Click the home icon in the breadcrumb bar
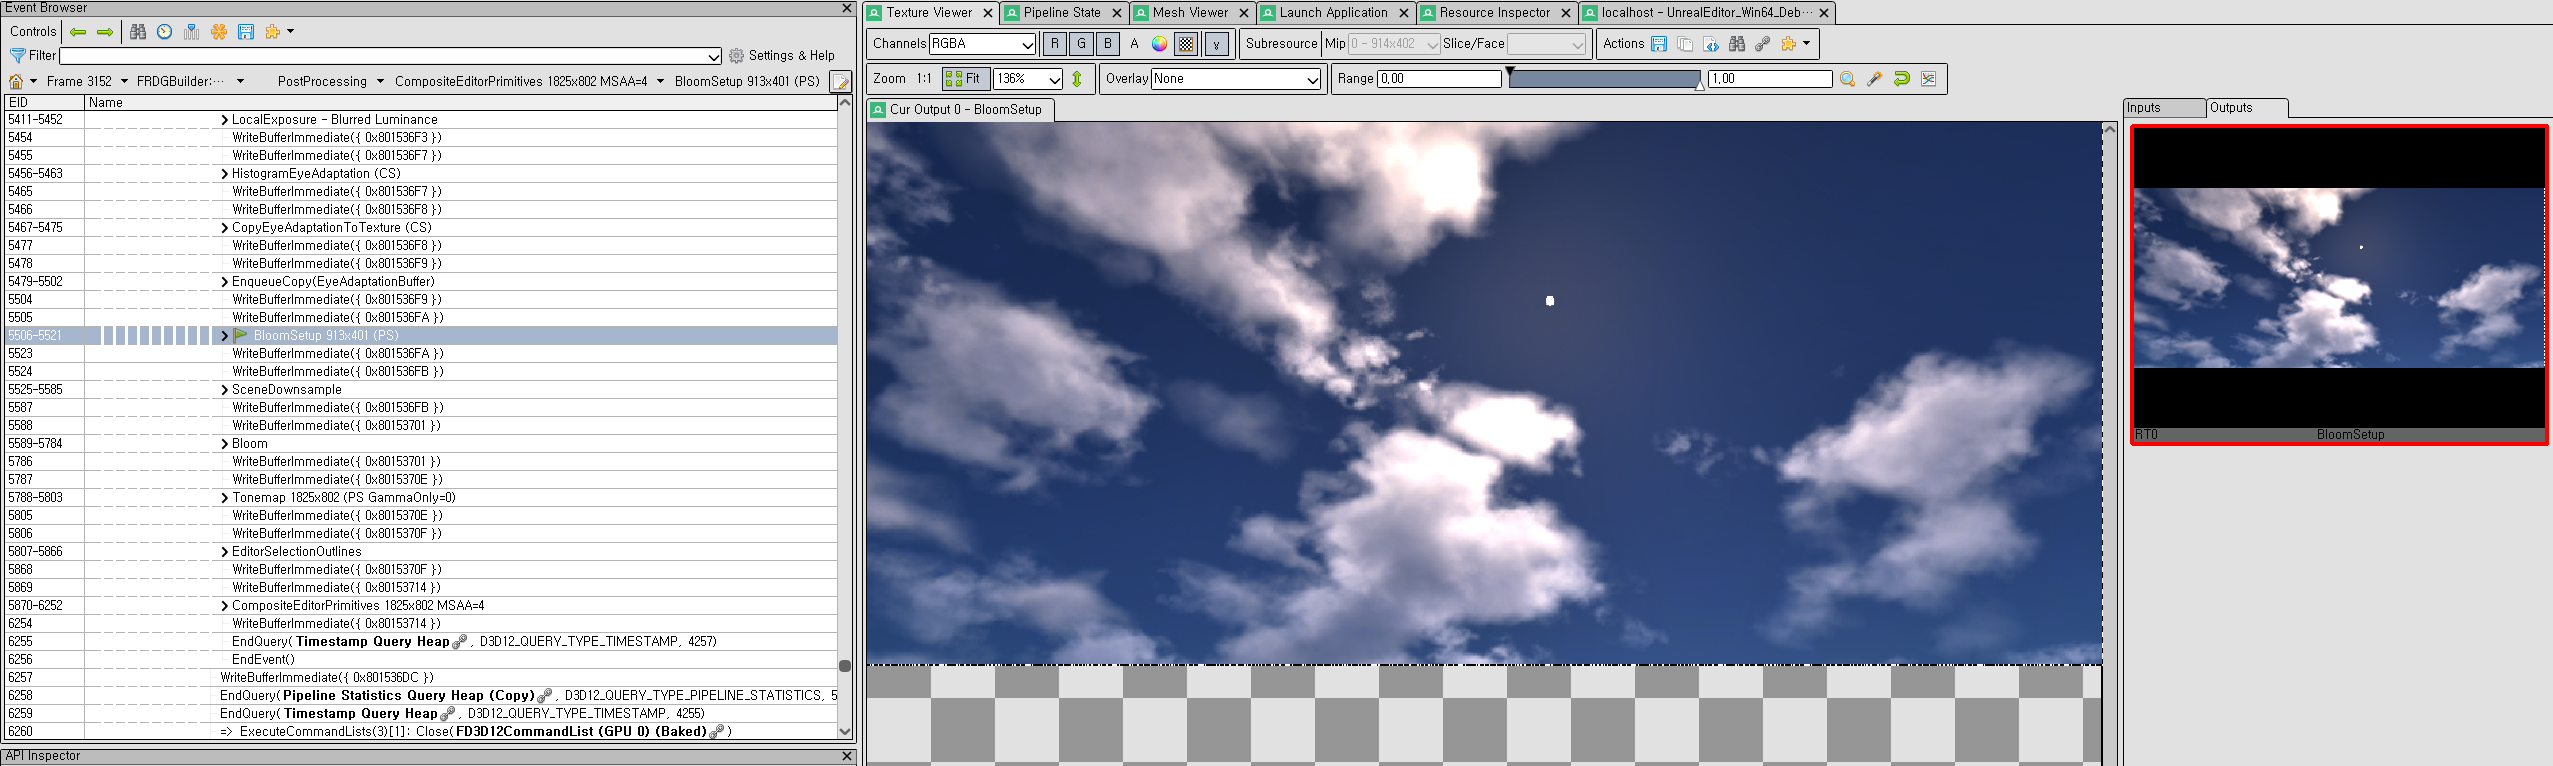Screen dimensions: 2553x766 point(16,81)
